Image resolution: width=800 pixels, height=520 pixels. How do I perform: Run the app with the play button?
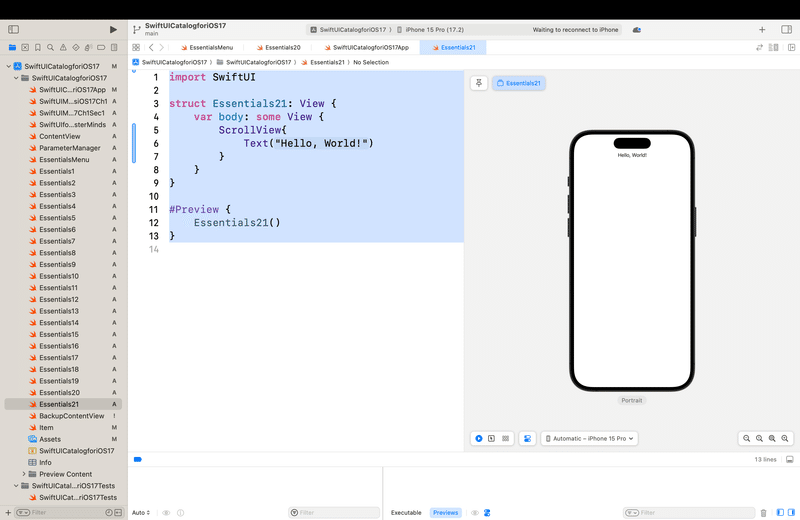pos(113,30)
